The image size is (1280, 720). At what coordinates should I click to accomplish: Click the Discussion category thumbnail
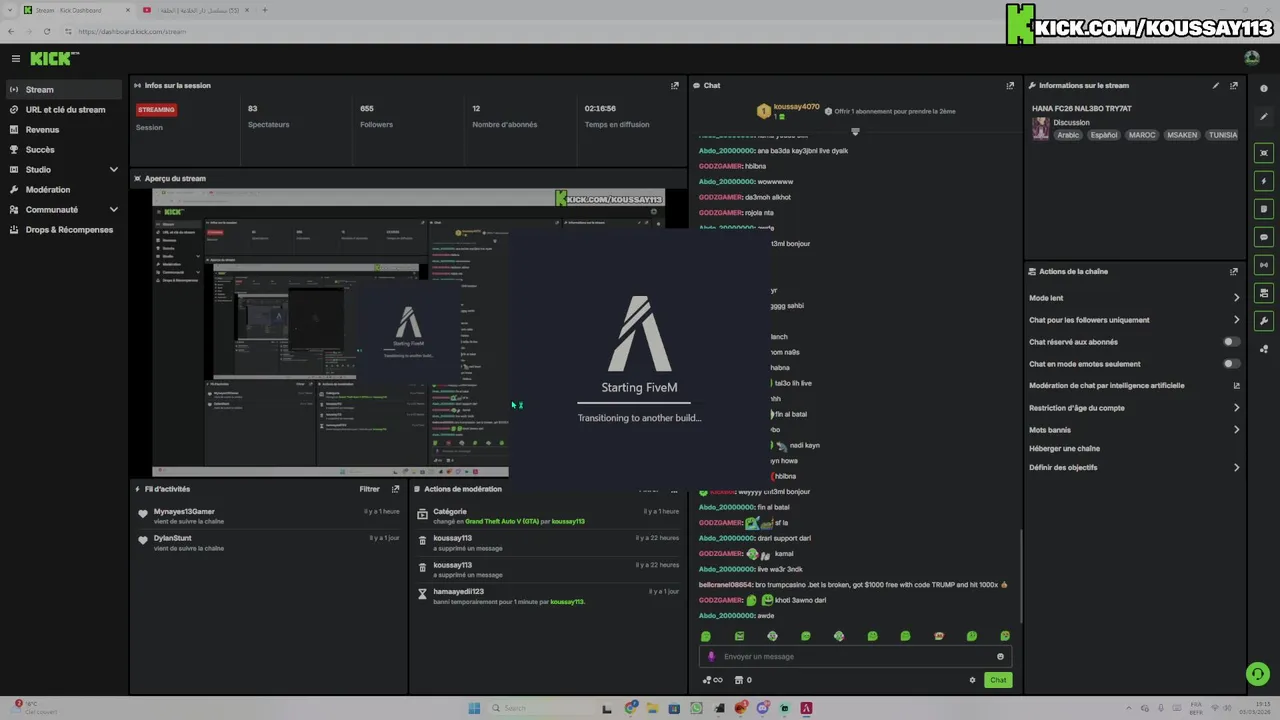click(x=1041, y=129)
